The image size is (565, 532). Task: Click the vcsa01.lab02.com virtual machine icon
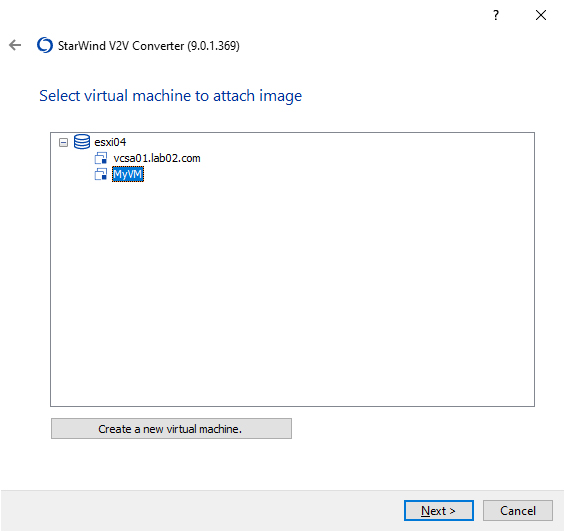click(x=101, y=158)
